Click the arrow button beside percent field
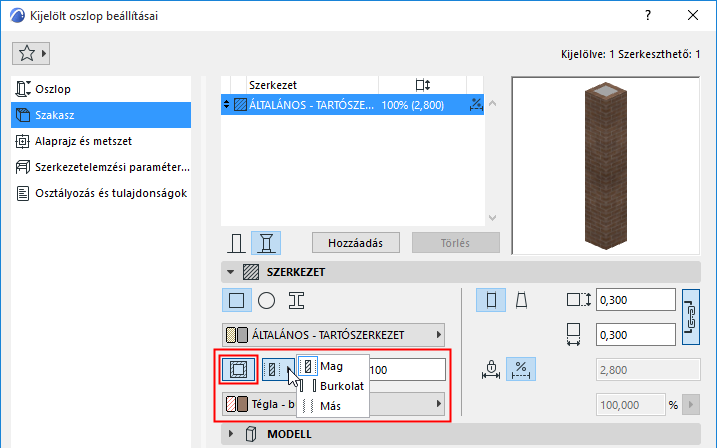The height and width of the screenshot is (448, 717). 690,405
